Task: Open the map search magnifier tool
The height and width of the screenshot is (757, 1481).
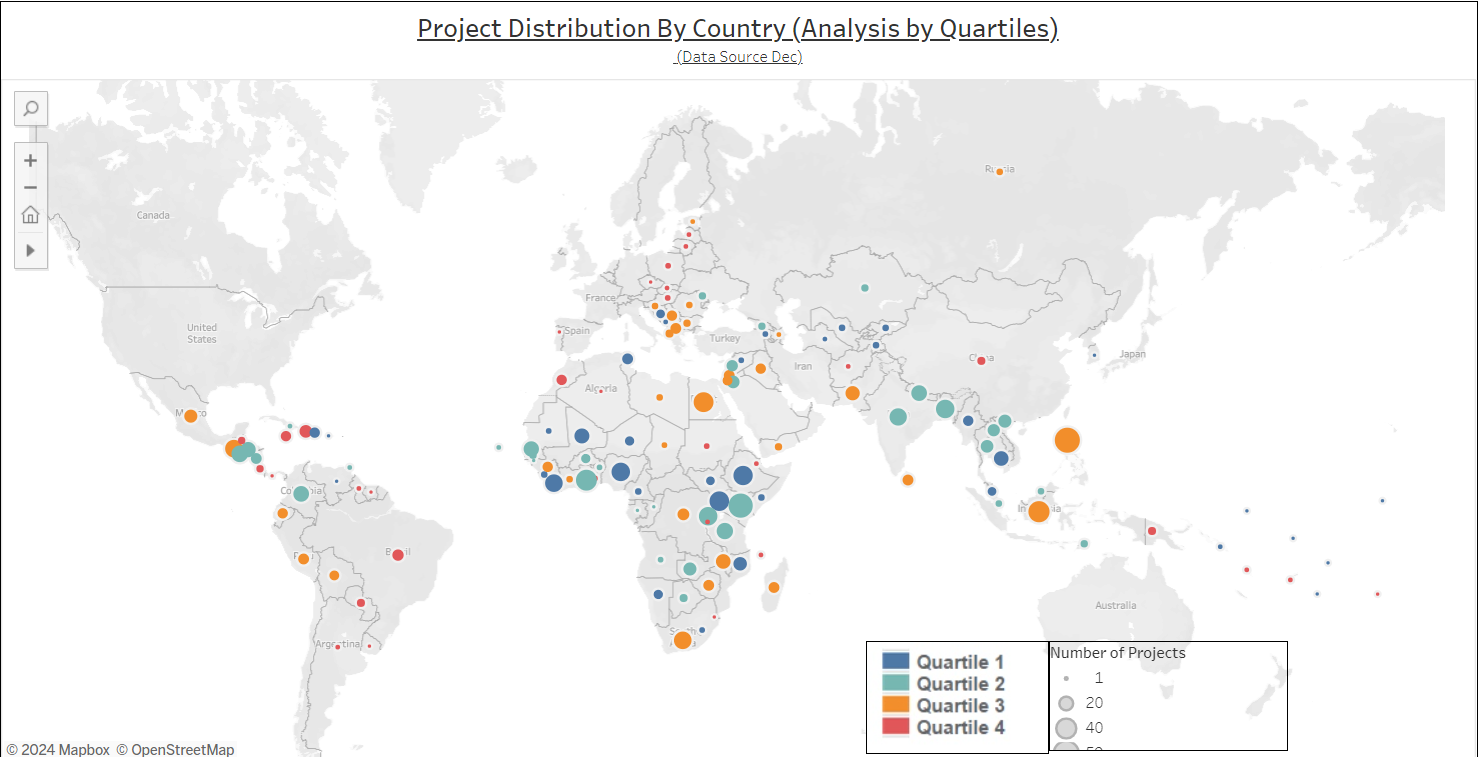Action: (x=31, y=108)
